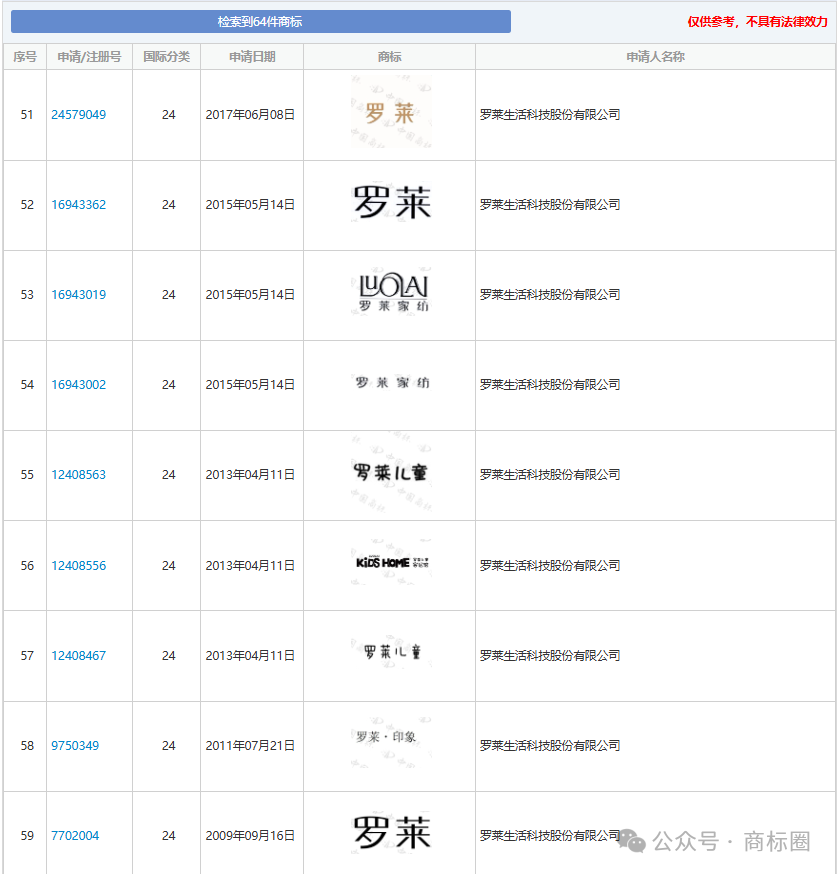Open trademark record 16943002
The width and height of the screenshot is (837, 874).
pyautogui.click(x=78, y=385)
